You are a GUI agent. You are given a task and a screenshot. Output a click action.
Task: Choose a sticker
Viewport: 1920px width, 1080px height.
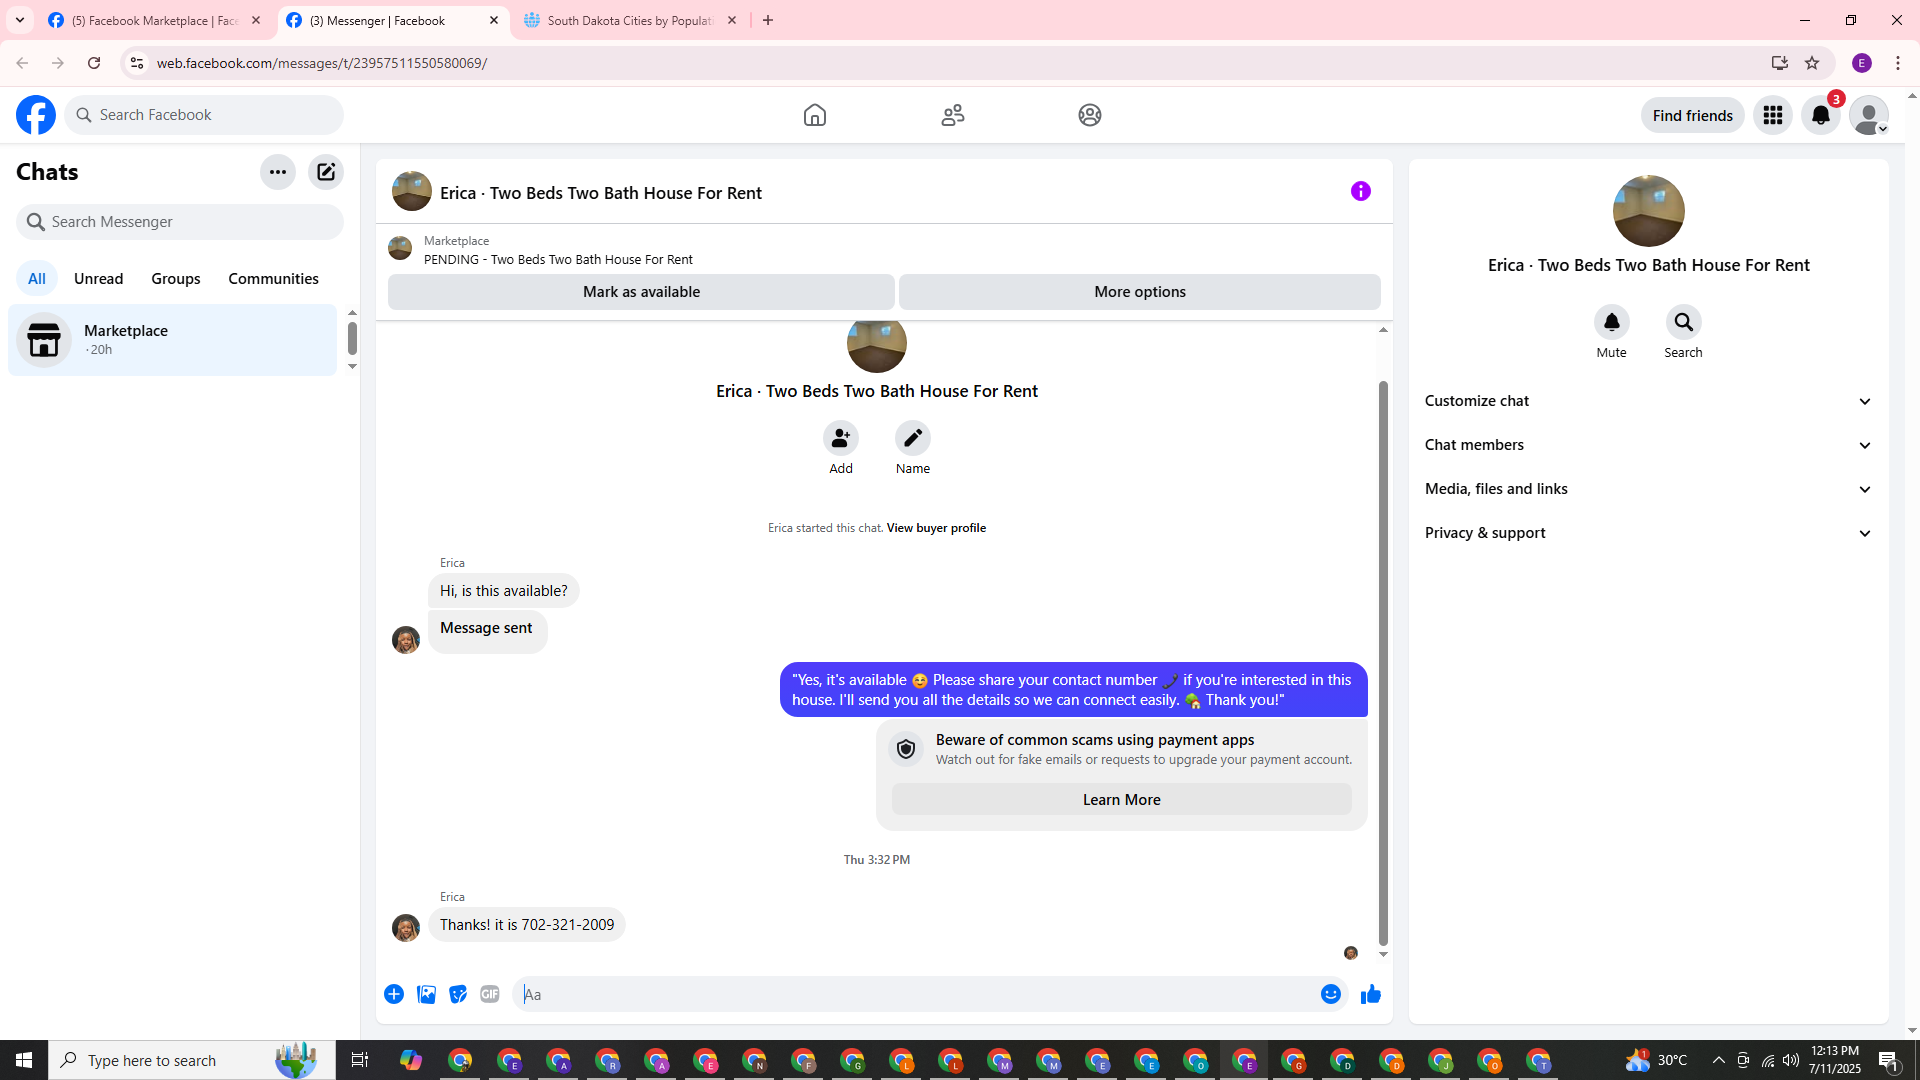click(x=458, y=994)
